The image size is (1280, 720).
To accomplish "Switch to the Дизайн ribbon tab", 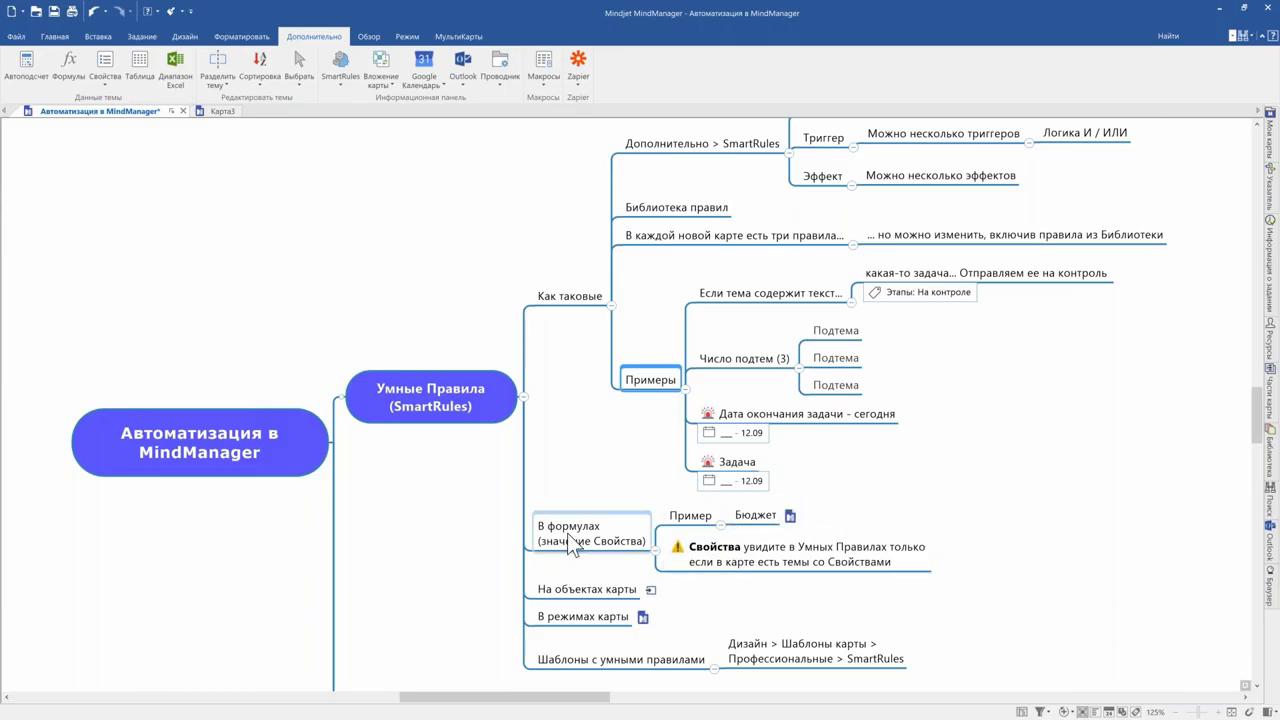I will pyautogui.click(x=185, y=36).
